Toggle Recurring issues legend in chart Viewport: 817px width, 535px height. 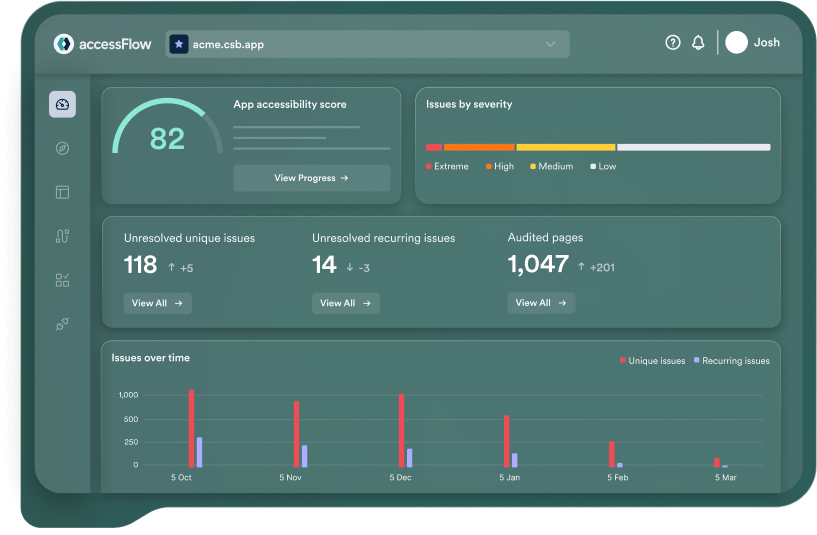(x=731, y=360)
